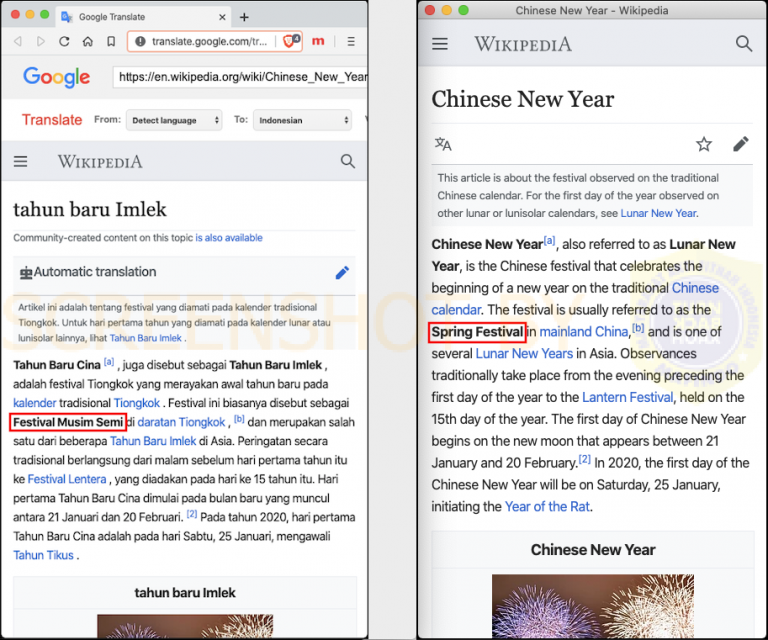The image size is (768, 640).
Task: Click the watch star icon
Action: coord(704,144)
